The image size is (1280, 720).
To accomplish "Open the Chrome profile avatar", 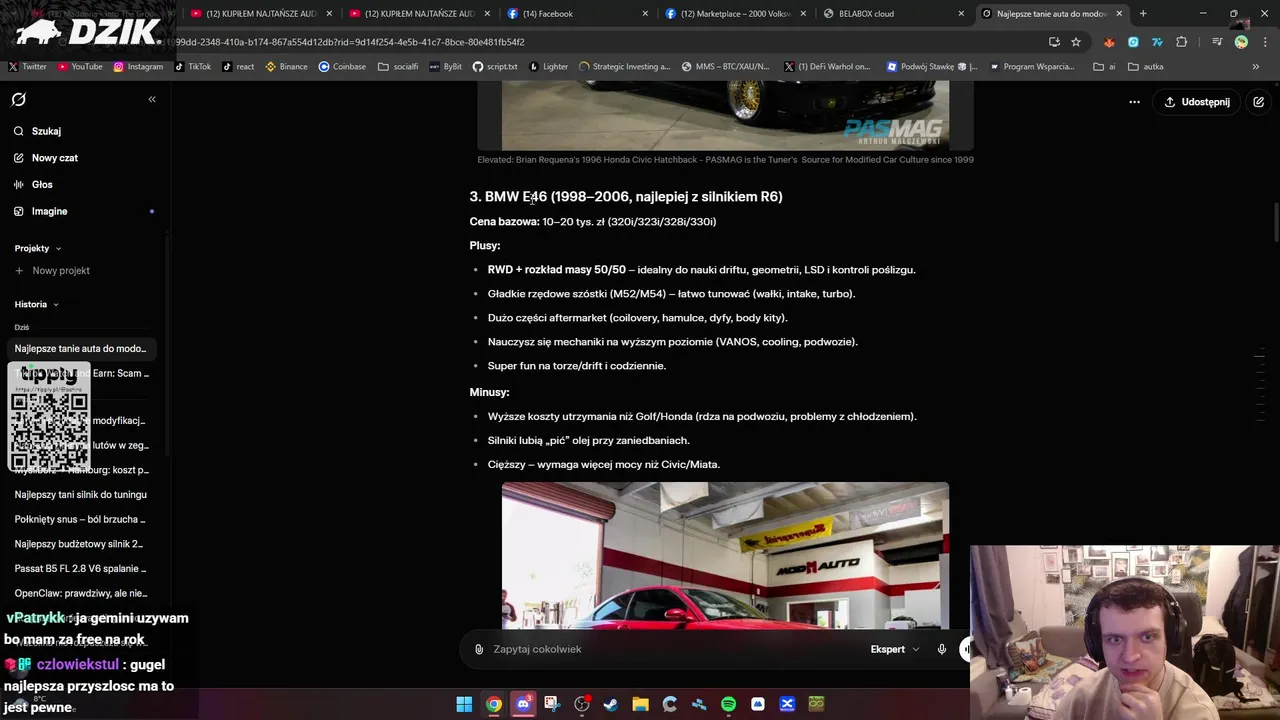I will coord(1241,42).
